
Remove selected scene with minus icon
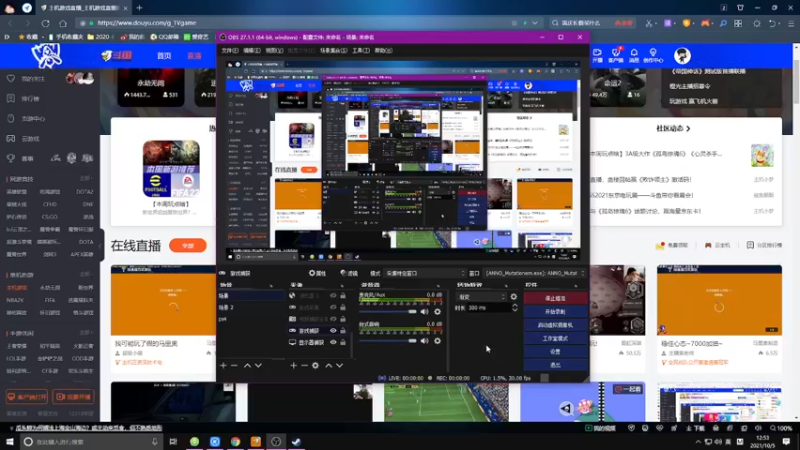(x=234, y=365)
